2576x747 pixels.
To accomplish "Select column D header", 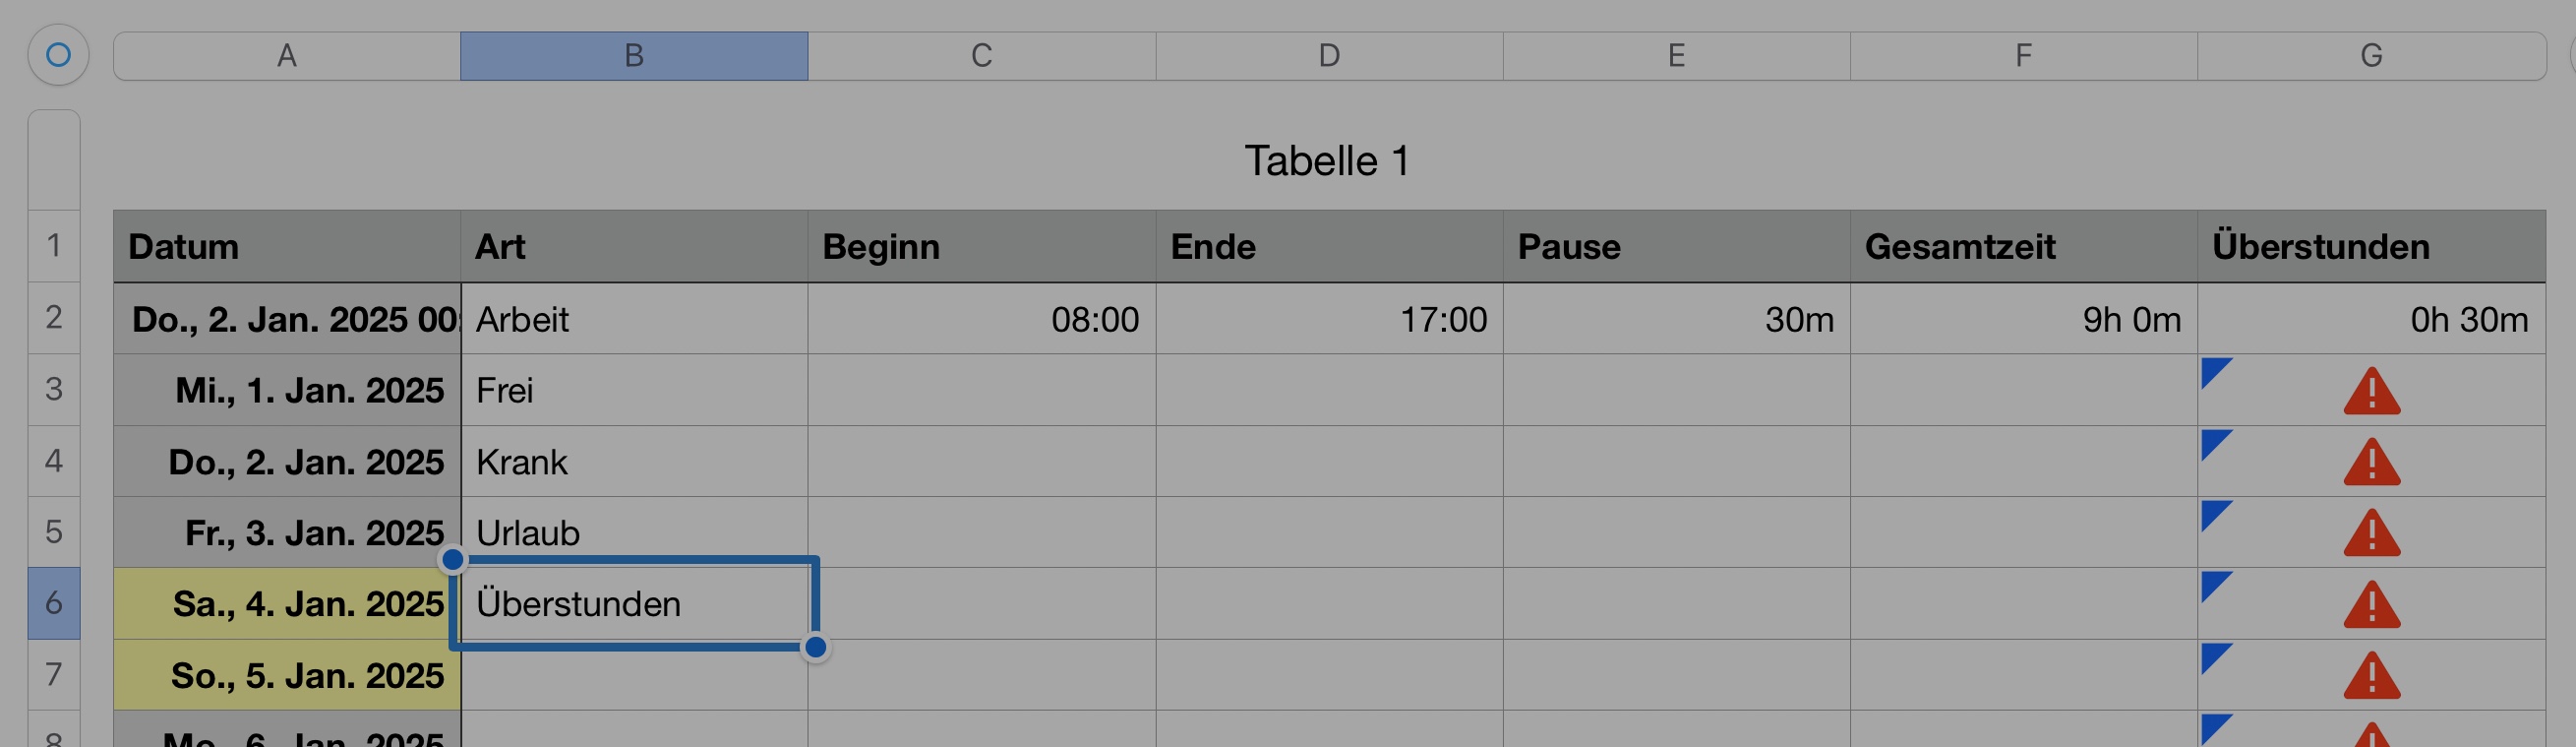I will 1329,56.
